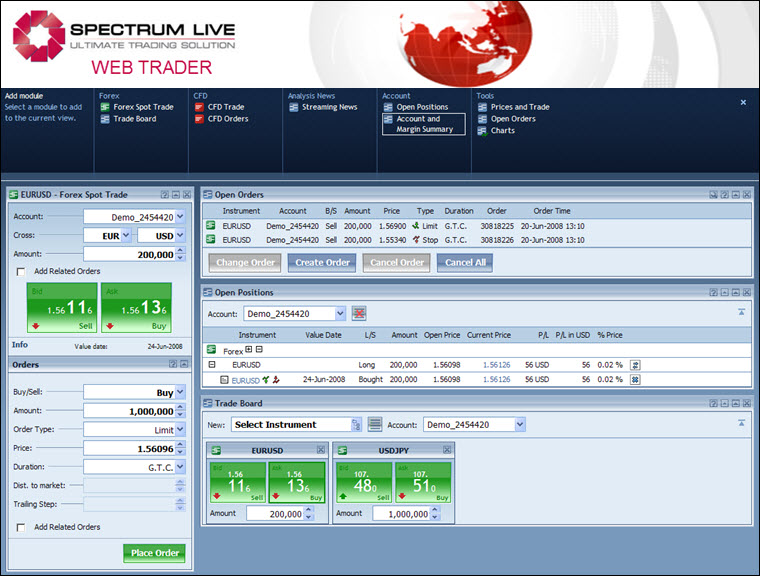Viewport: 760px width, 576px height.
Task: Click the USDJPY Sell 107.480 tile
Action: pyautogui.click(x=364, y=482)
